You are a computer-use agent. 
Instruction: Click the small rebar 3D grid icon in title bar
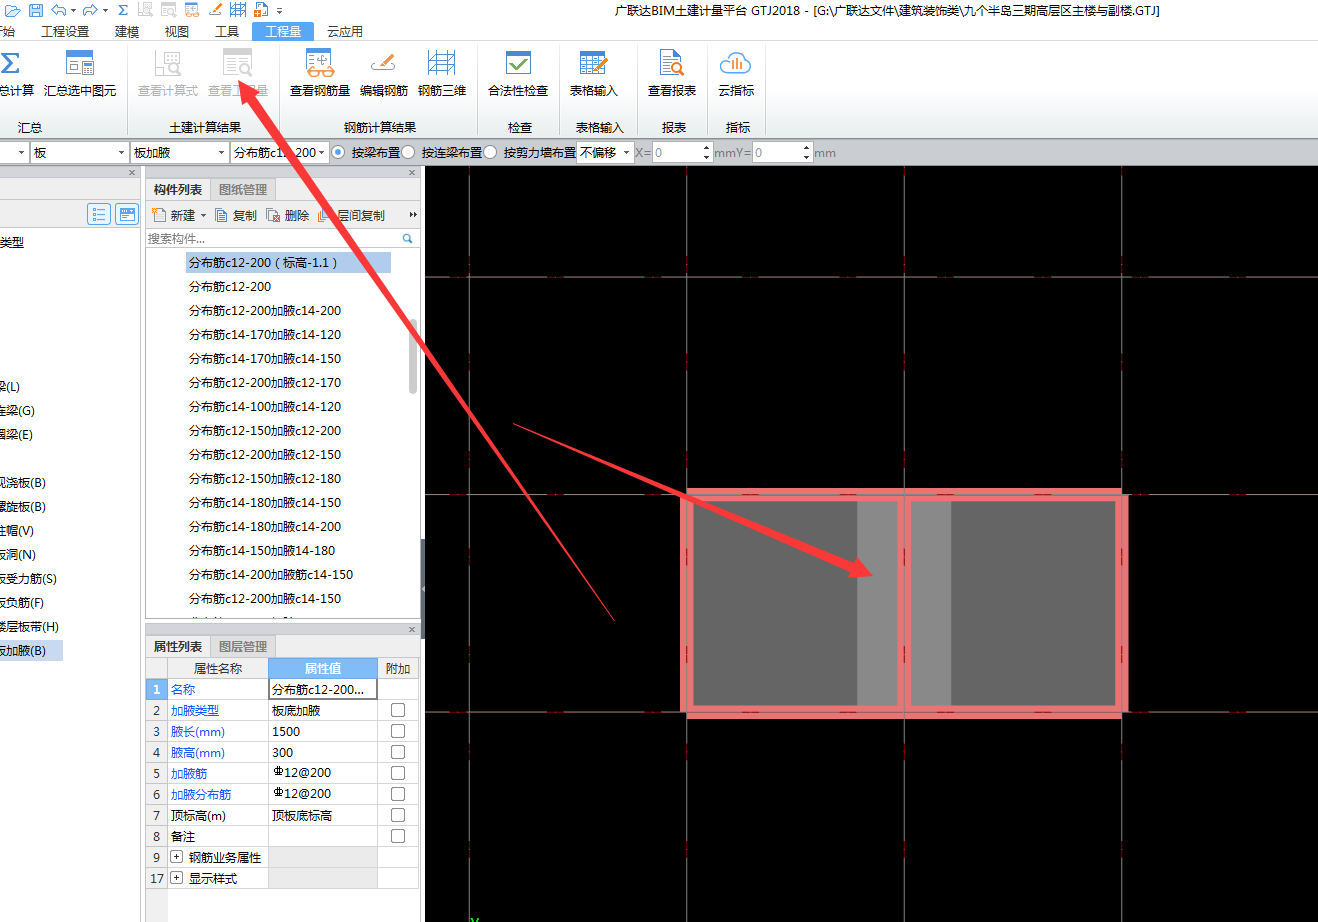[238, 10]
